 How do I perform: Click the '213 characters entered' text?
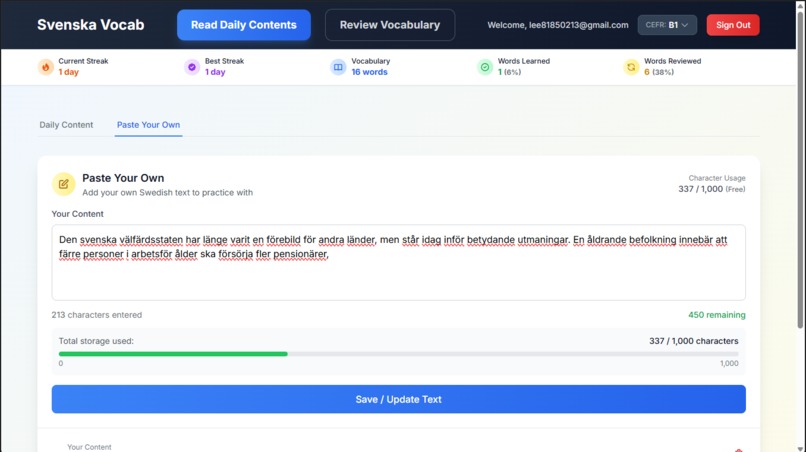pos(97,315)
